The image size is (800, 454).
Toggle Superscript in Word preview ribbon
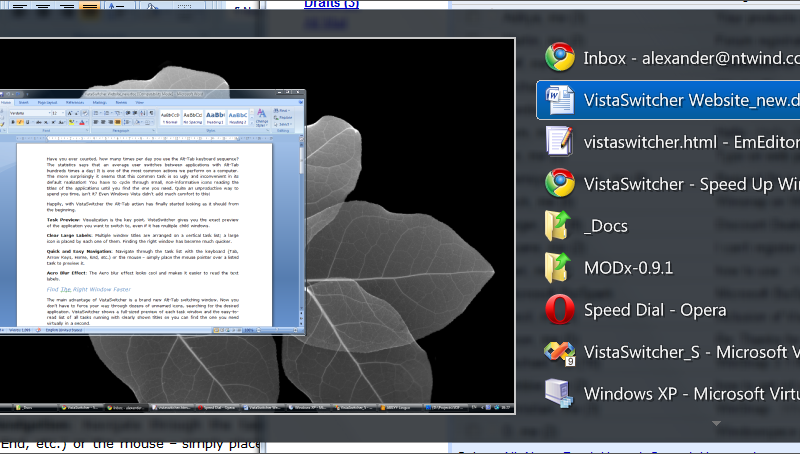(x=54, y=122)
